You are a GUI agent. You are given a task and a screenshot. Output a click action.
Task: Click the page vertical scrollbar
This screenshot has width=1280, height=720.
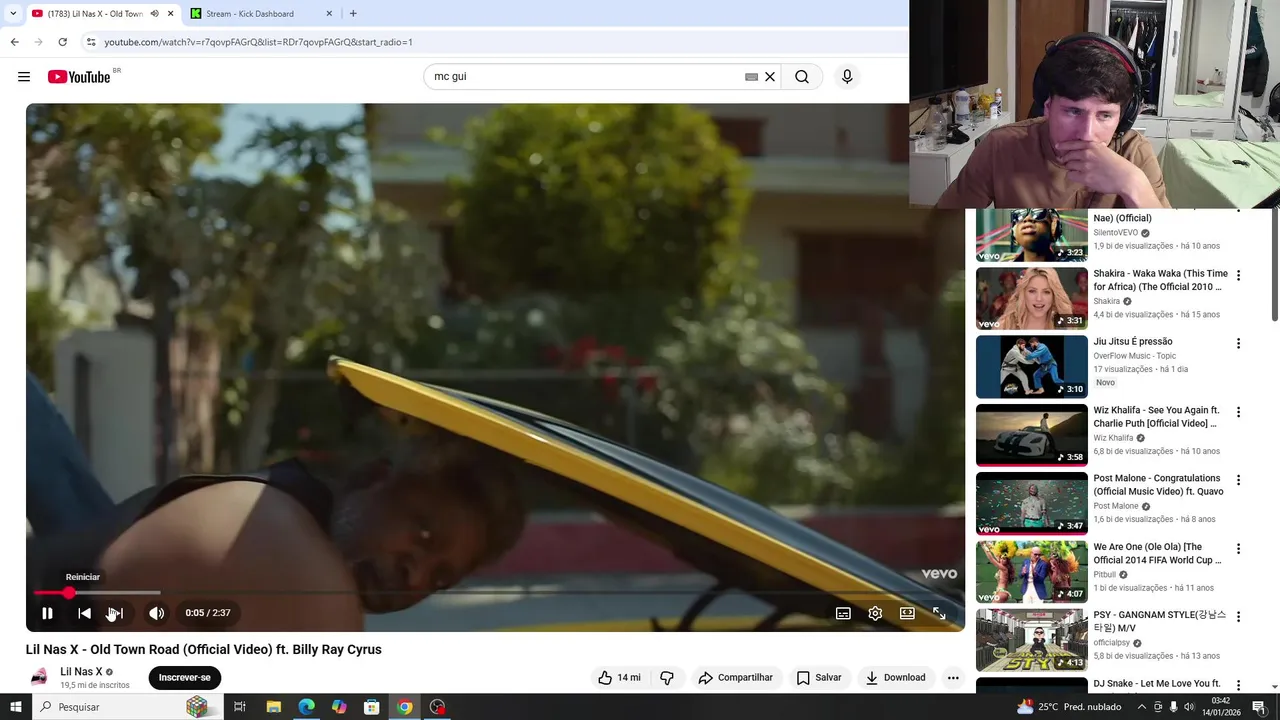point(1274,266)
